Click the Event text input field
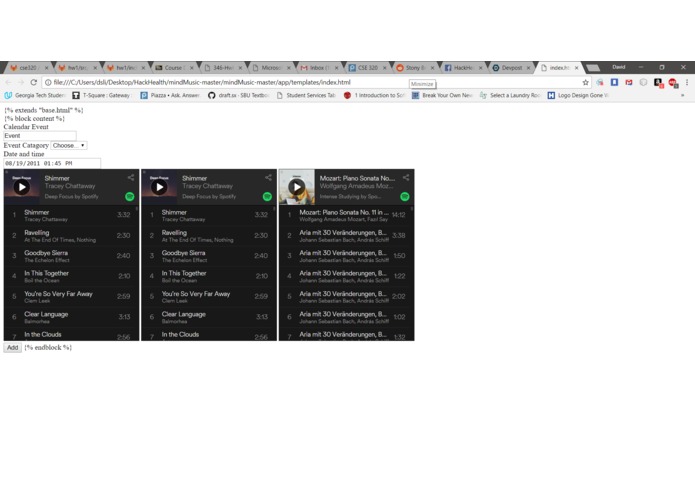This screenshot has width=695, height=494. pos(40,136)
